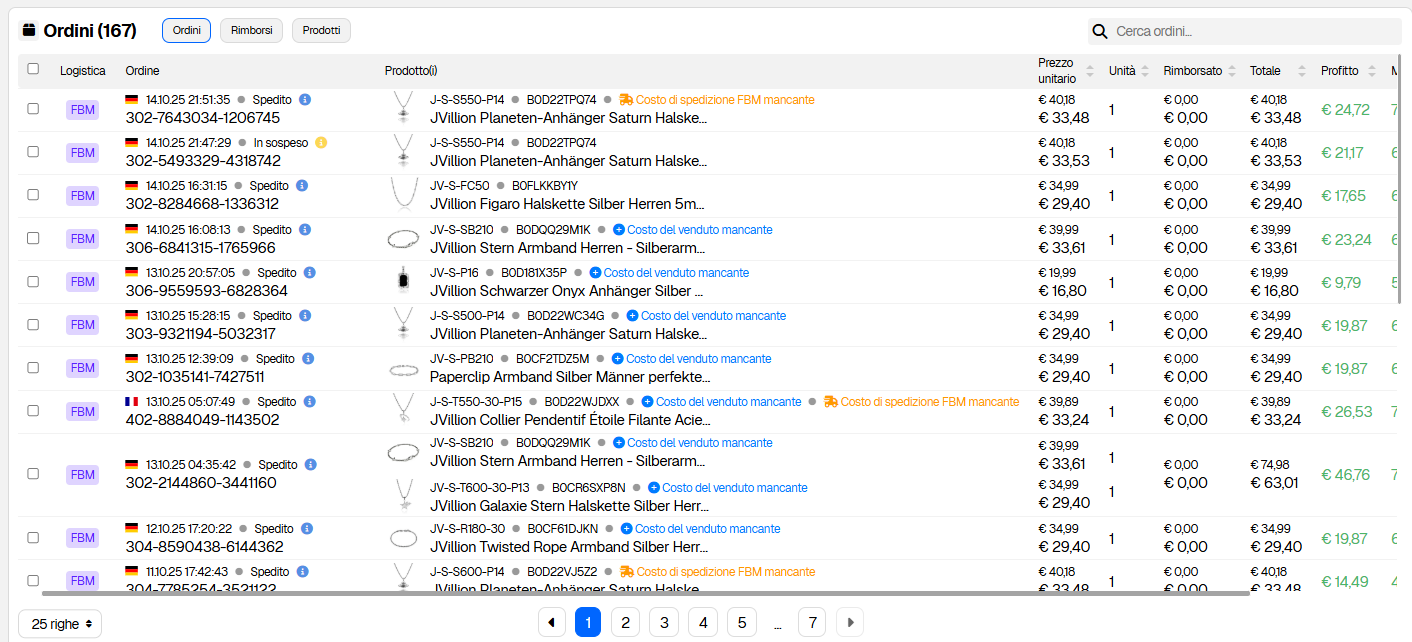
Task: Click next page arrow in pagination
Action: tap(850, 623)
